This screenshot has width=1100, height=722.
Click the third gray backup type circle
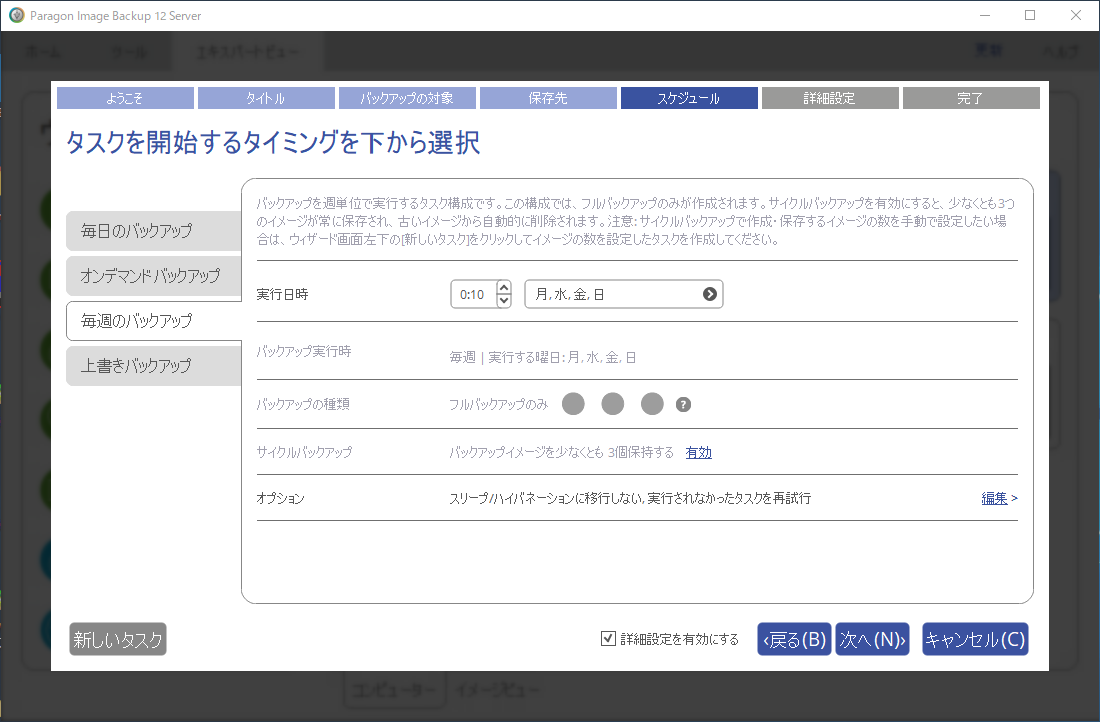[652, 404]
